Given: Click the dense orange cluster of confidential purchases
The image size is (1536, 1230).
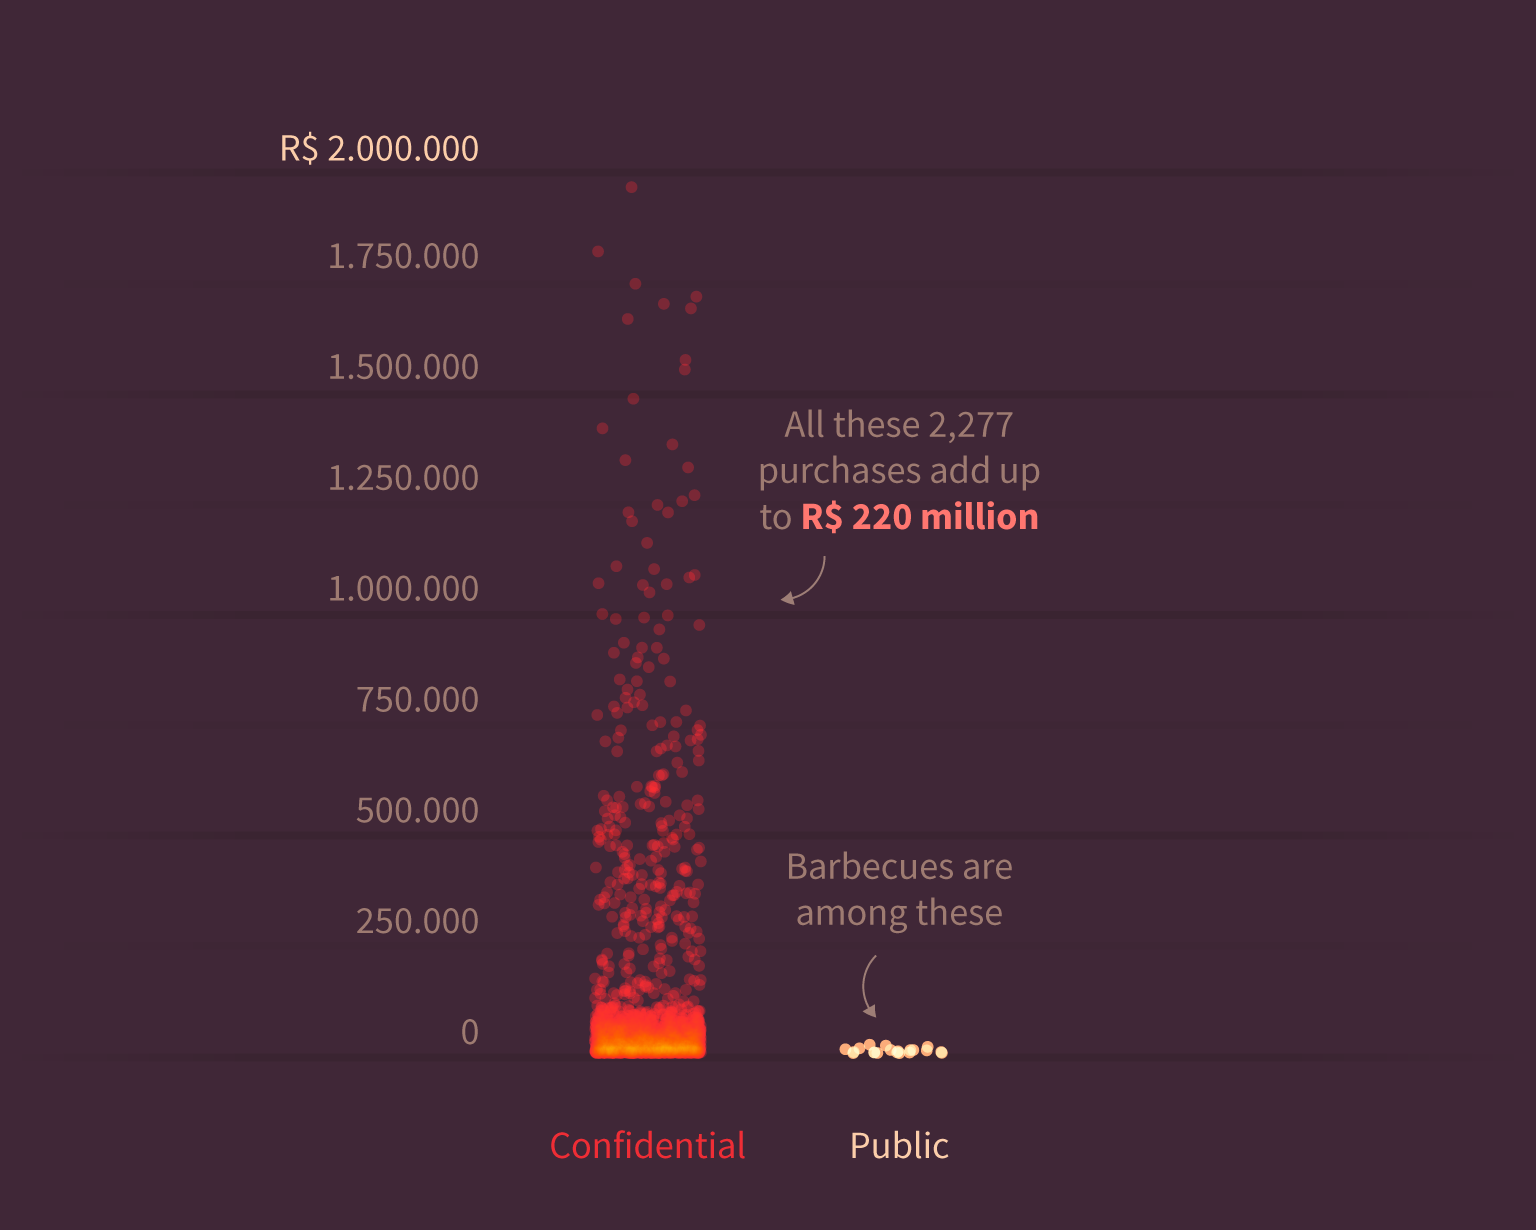Looking at the screenshot, I should pos(648,1032).
